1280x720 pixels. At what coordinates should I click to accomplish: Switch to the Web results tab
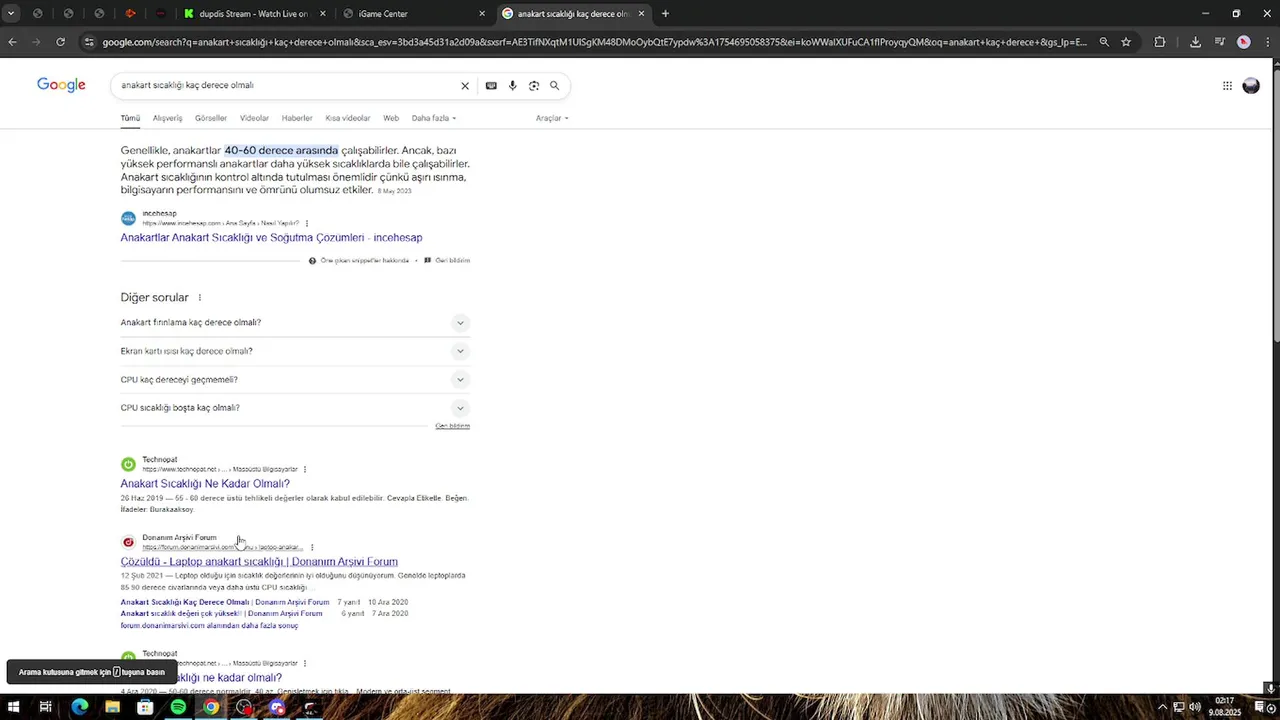click(x=391, y=118)
